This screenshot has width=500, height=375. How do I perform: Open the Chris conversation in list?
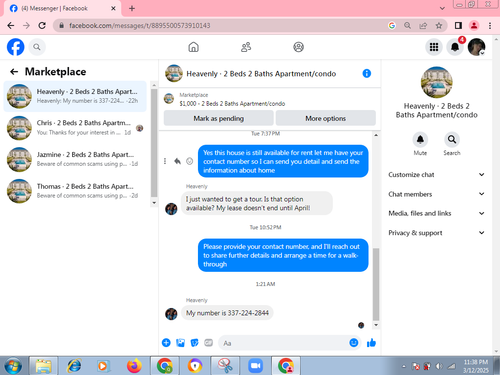click(75, 128)
